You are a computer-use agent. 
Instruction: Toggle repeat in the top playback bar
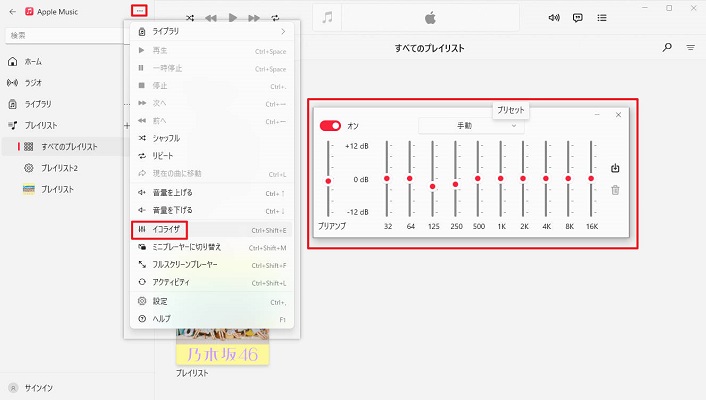coord(275,18)
